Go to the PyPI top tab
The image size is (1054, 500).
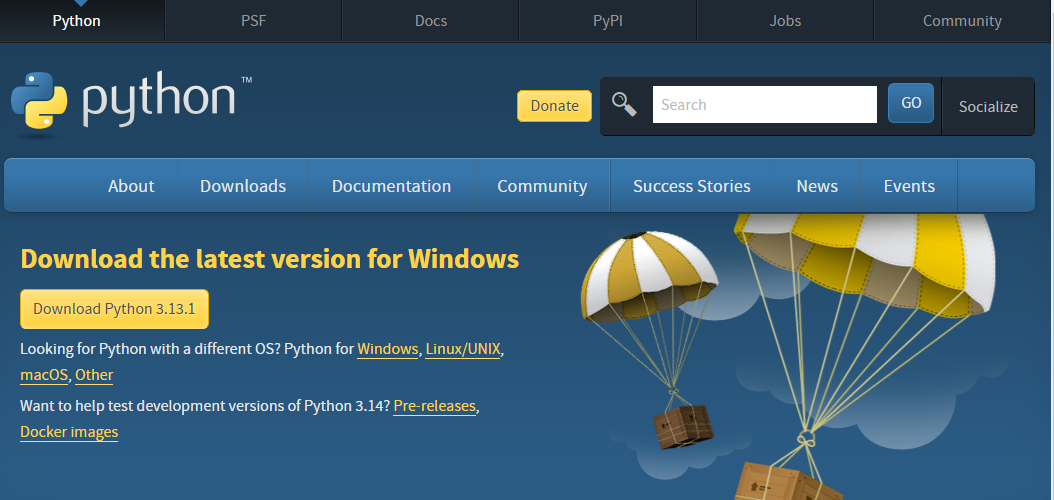pos(608,21)
